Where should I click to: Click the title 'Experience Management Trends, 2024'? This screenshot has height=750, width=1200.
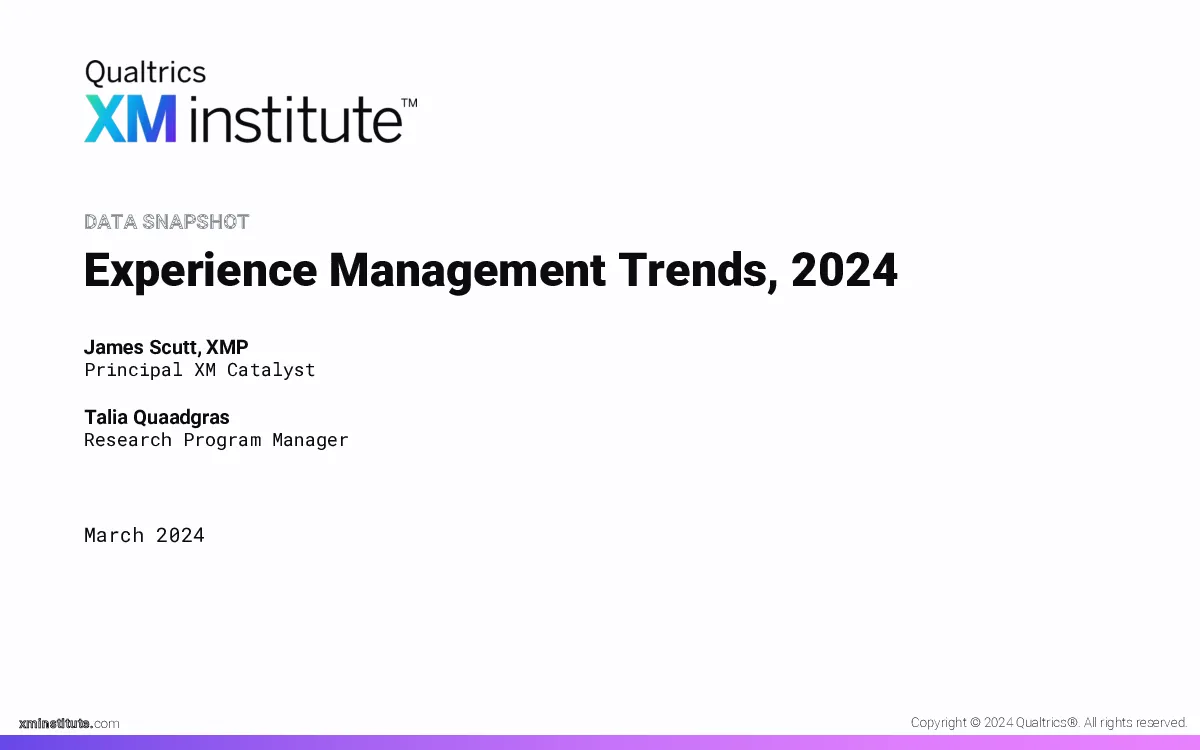coord(491,270)
